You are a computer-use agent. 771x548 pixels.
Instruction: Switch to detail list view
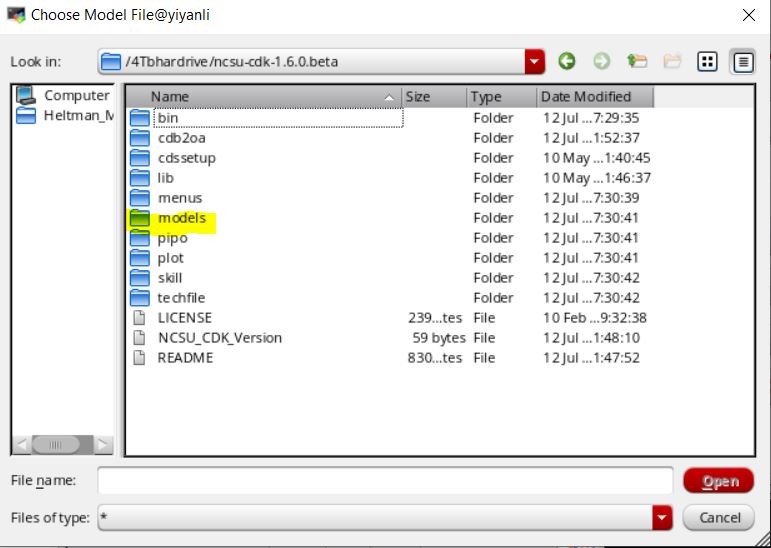pos(742,61)
